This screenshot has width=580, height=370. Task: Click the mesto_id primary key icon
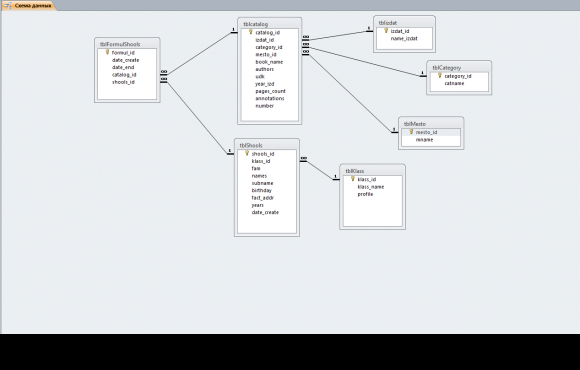coord(411,132)
